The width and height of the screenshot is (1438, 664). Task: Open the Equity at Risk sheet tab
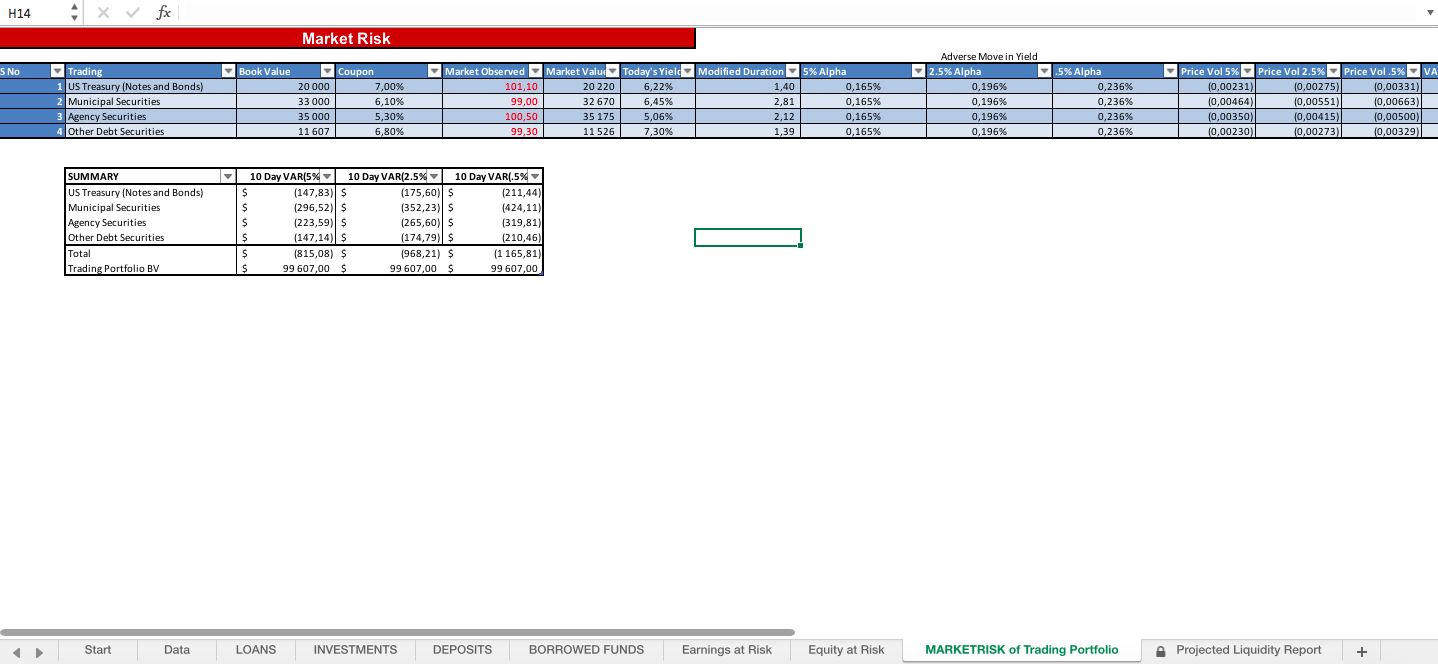[x=845, y=649]
